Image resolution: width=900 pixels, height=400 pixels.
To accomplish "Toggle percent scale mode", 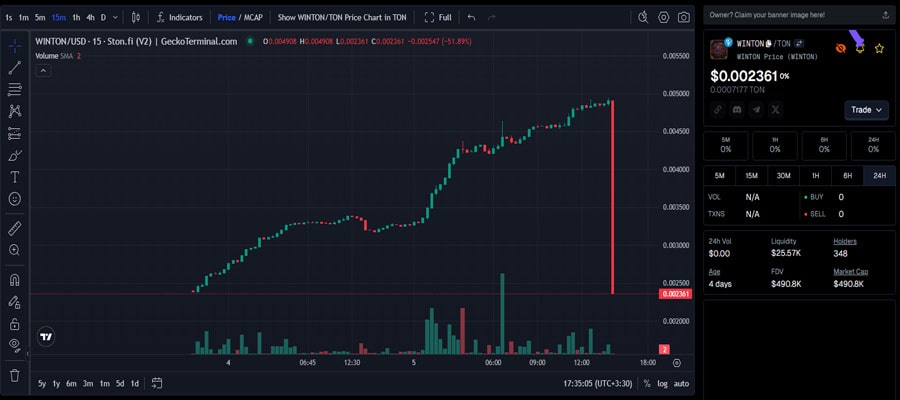I will 647,383.
